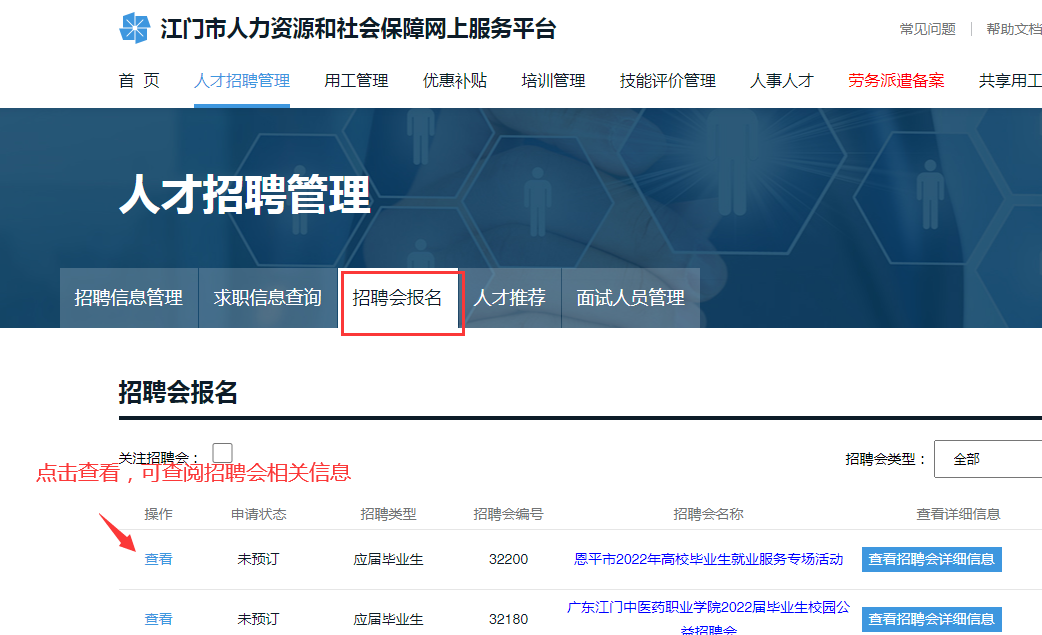Click 查看 for job fair 32200

click(x=158, y=559)
